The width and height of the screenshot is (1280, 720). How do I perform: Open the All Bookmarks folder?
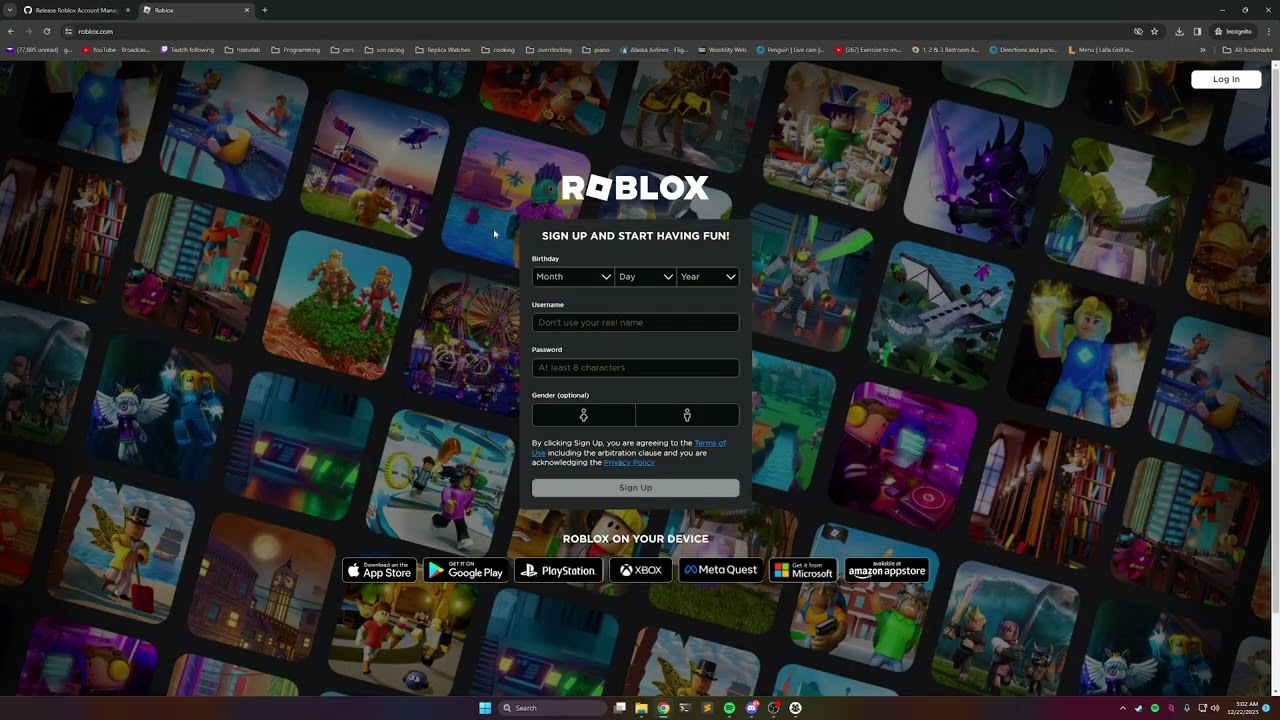pos(1247,49)
